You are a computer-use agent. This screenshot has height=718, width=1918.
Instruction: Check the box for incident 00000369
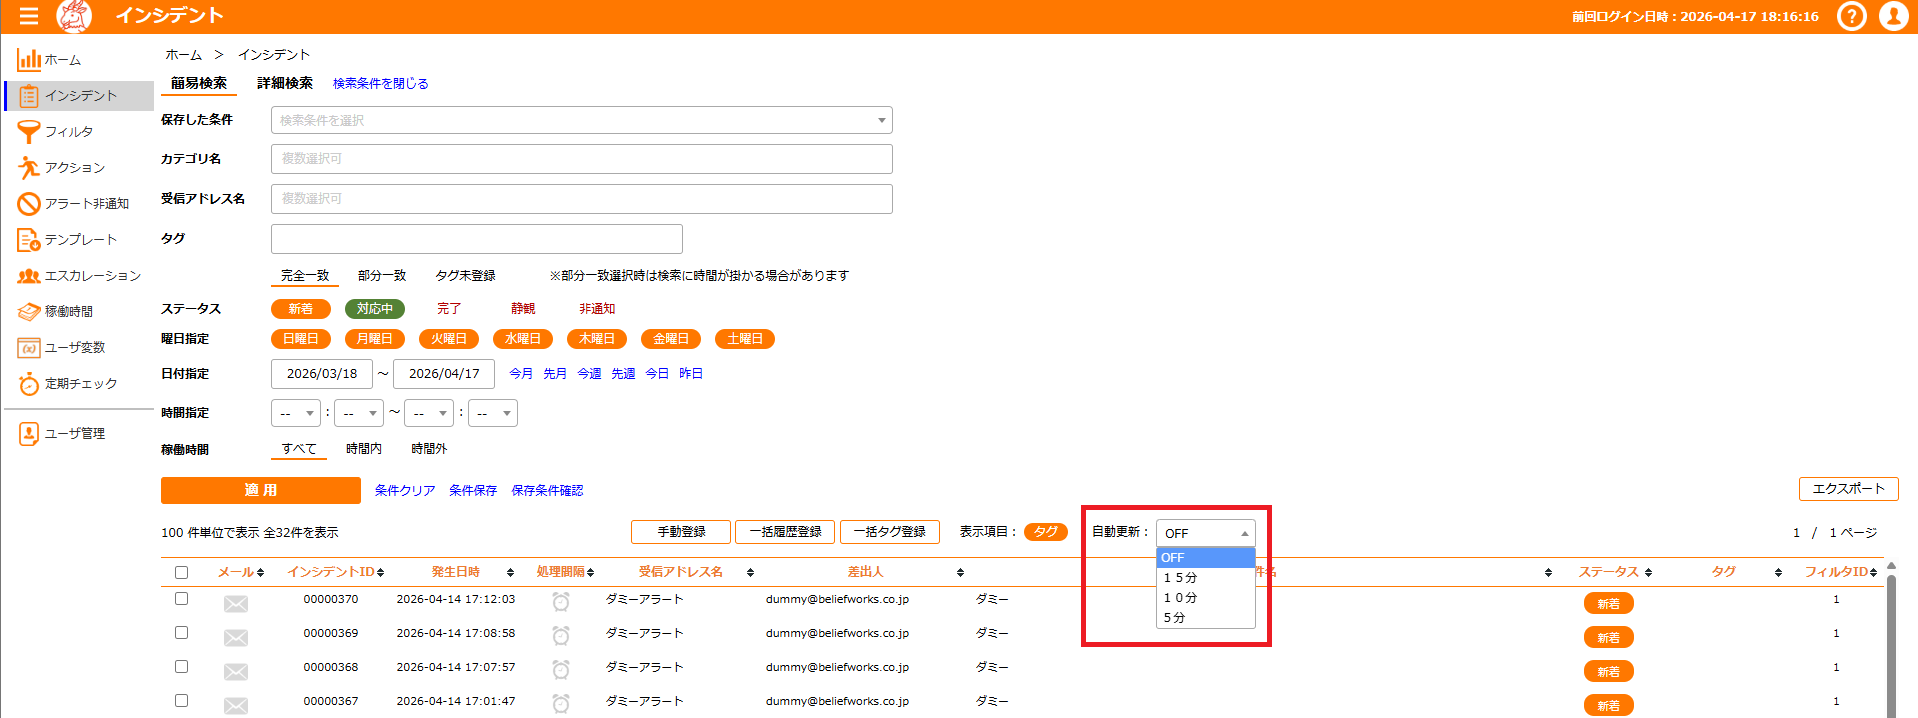point(181,633)
